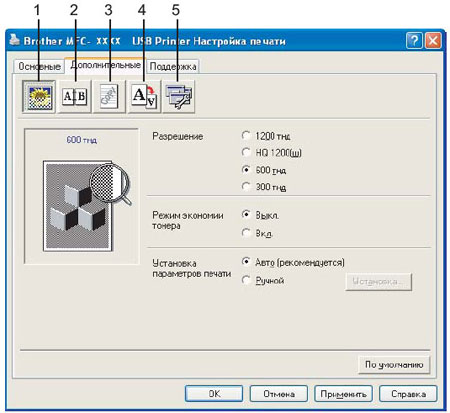The height and width of the screenshot is (413, 450).
Task: Click the Отмена button
Action: [x=279, y=394]
